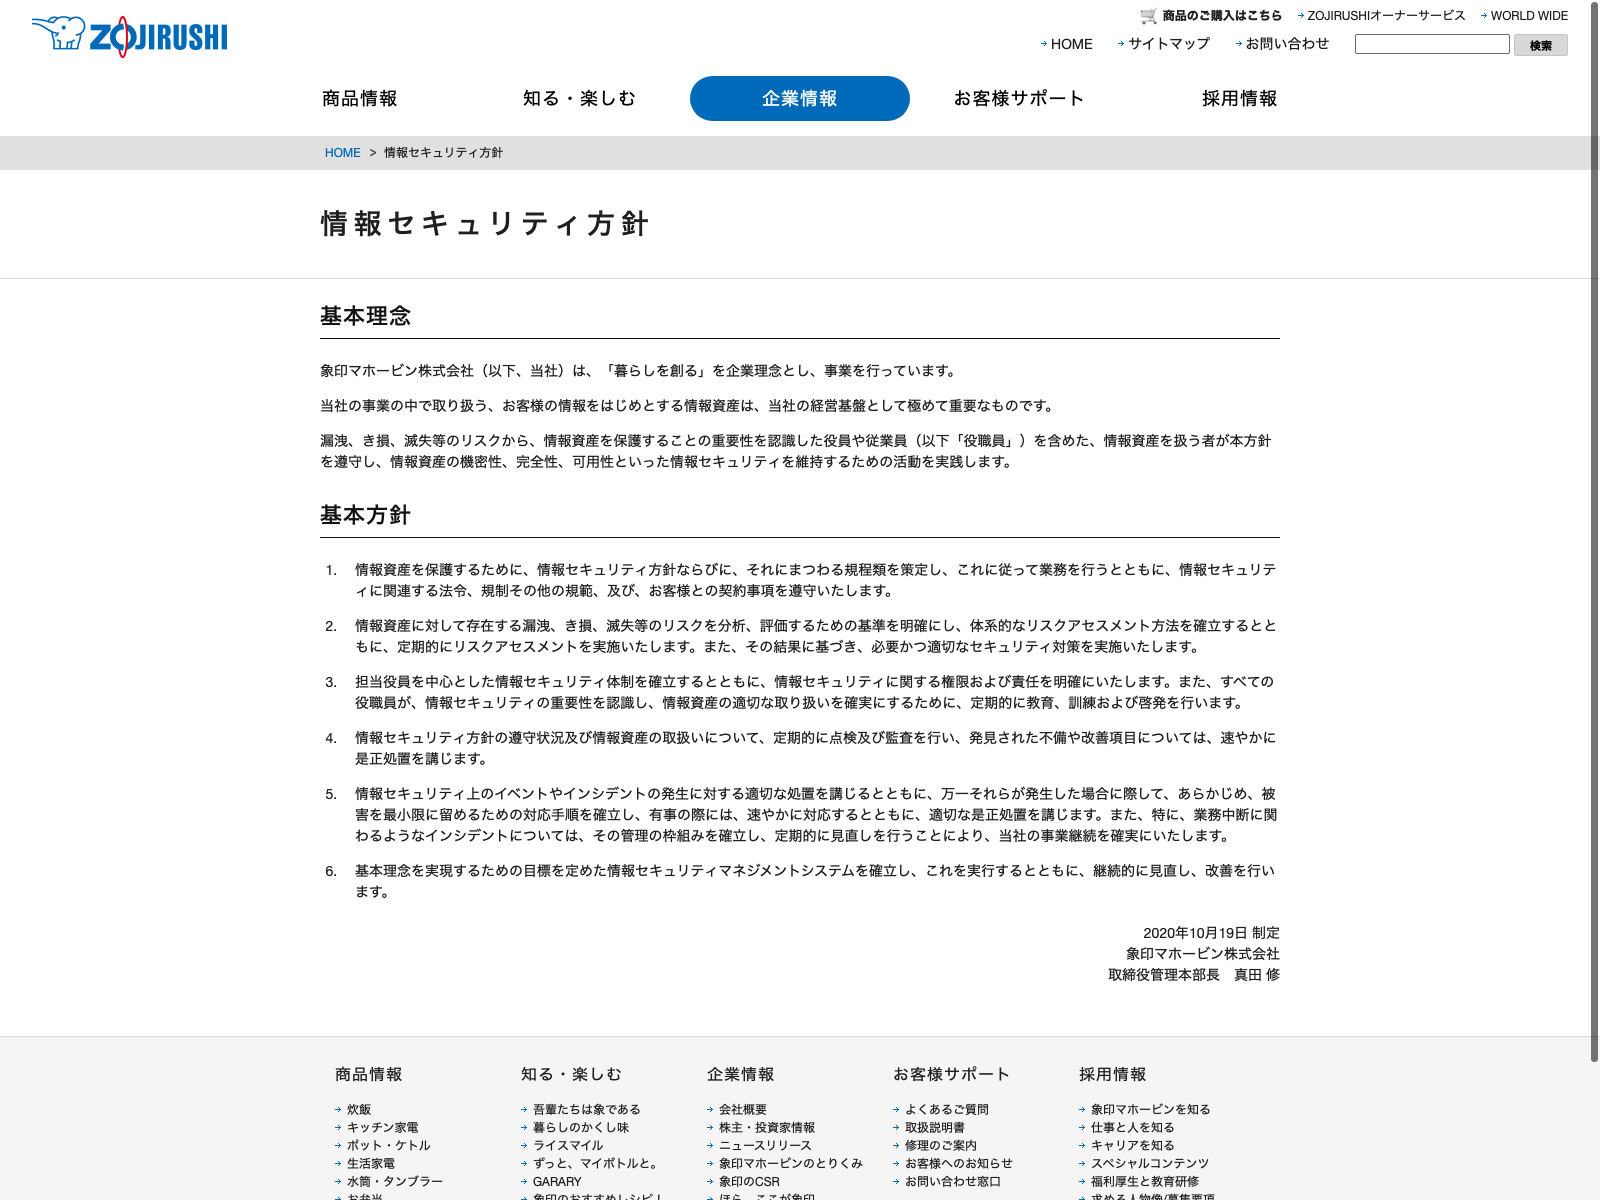Open the WORLD WIDE link
Image resolution: width=1600 pixels, height=1200 pixels.
[x=1528, y=16]
